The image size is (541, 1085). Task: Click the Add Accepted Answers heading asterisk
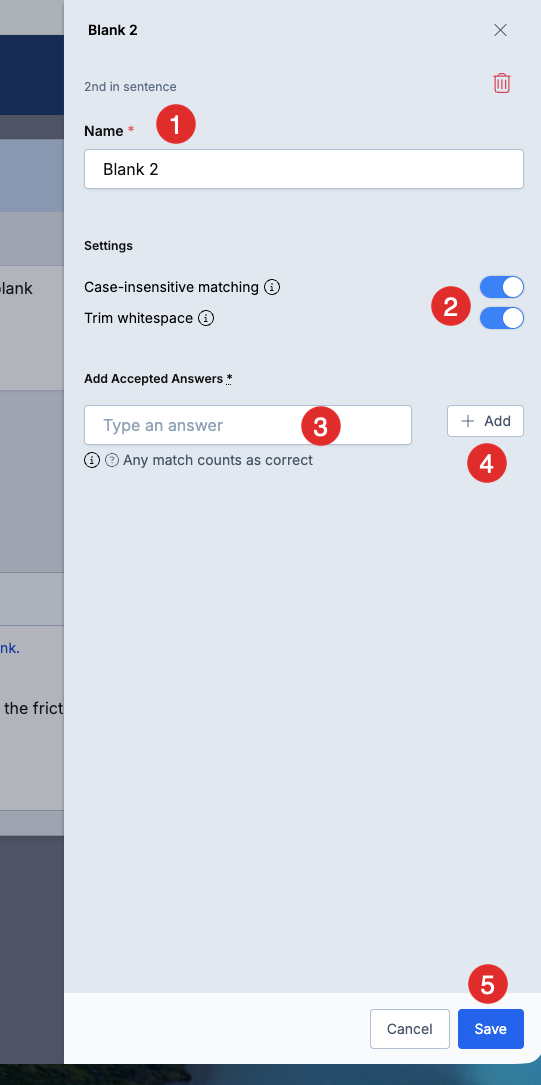[229, 378]
